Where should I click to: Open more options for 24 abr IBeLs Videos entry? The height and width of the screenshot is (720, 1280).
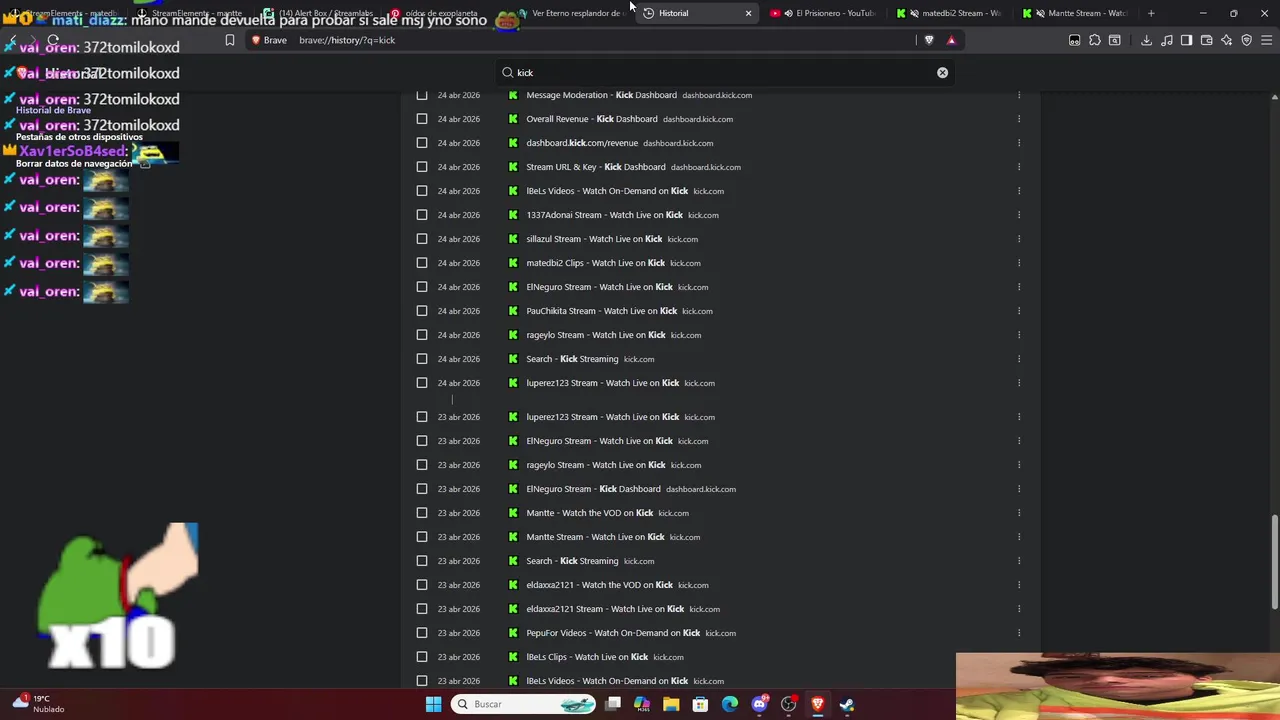(1018, 191)
